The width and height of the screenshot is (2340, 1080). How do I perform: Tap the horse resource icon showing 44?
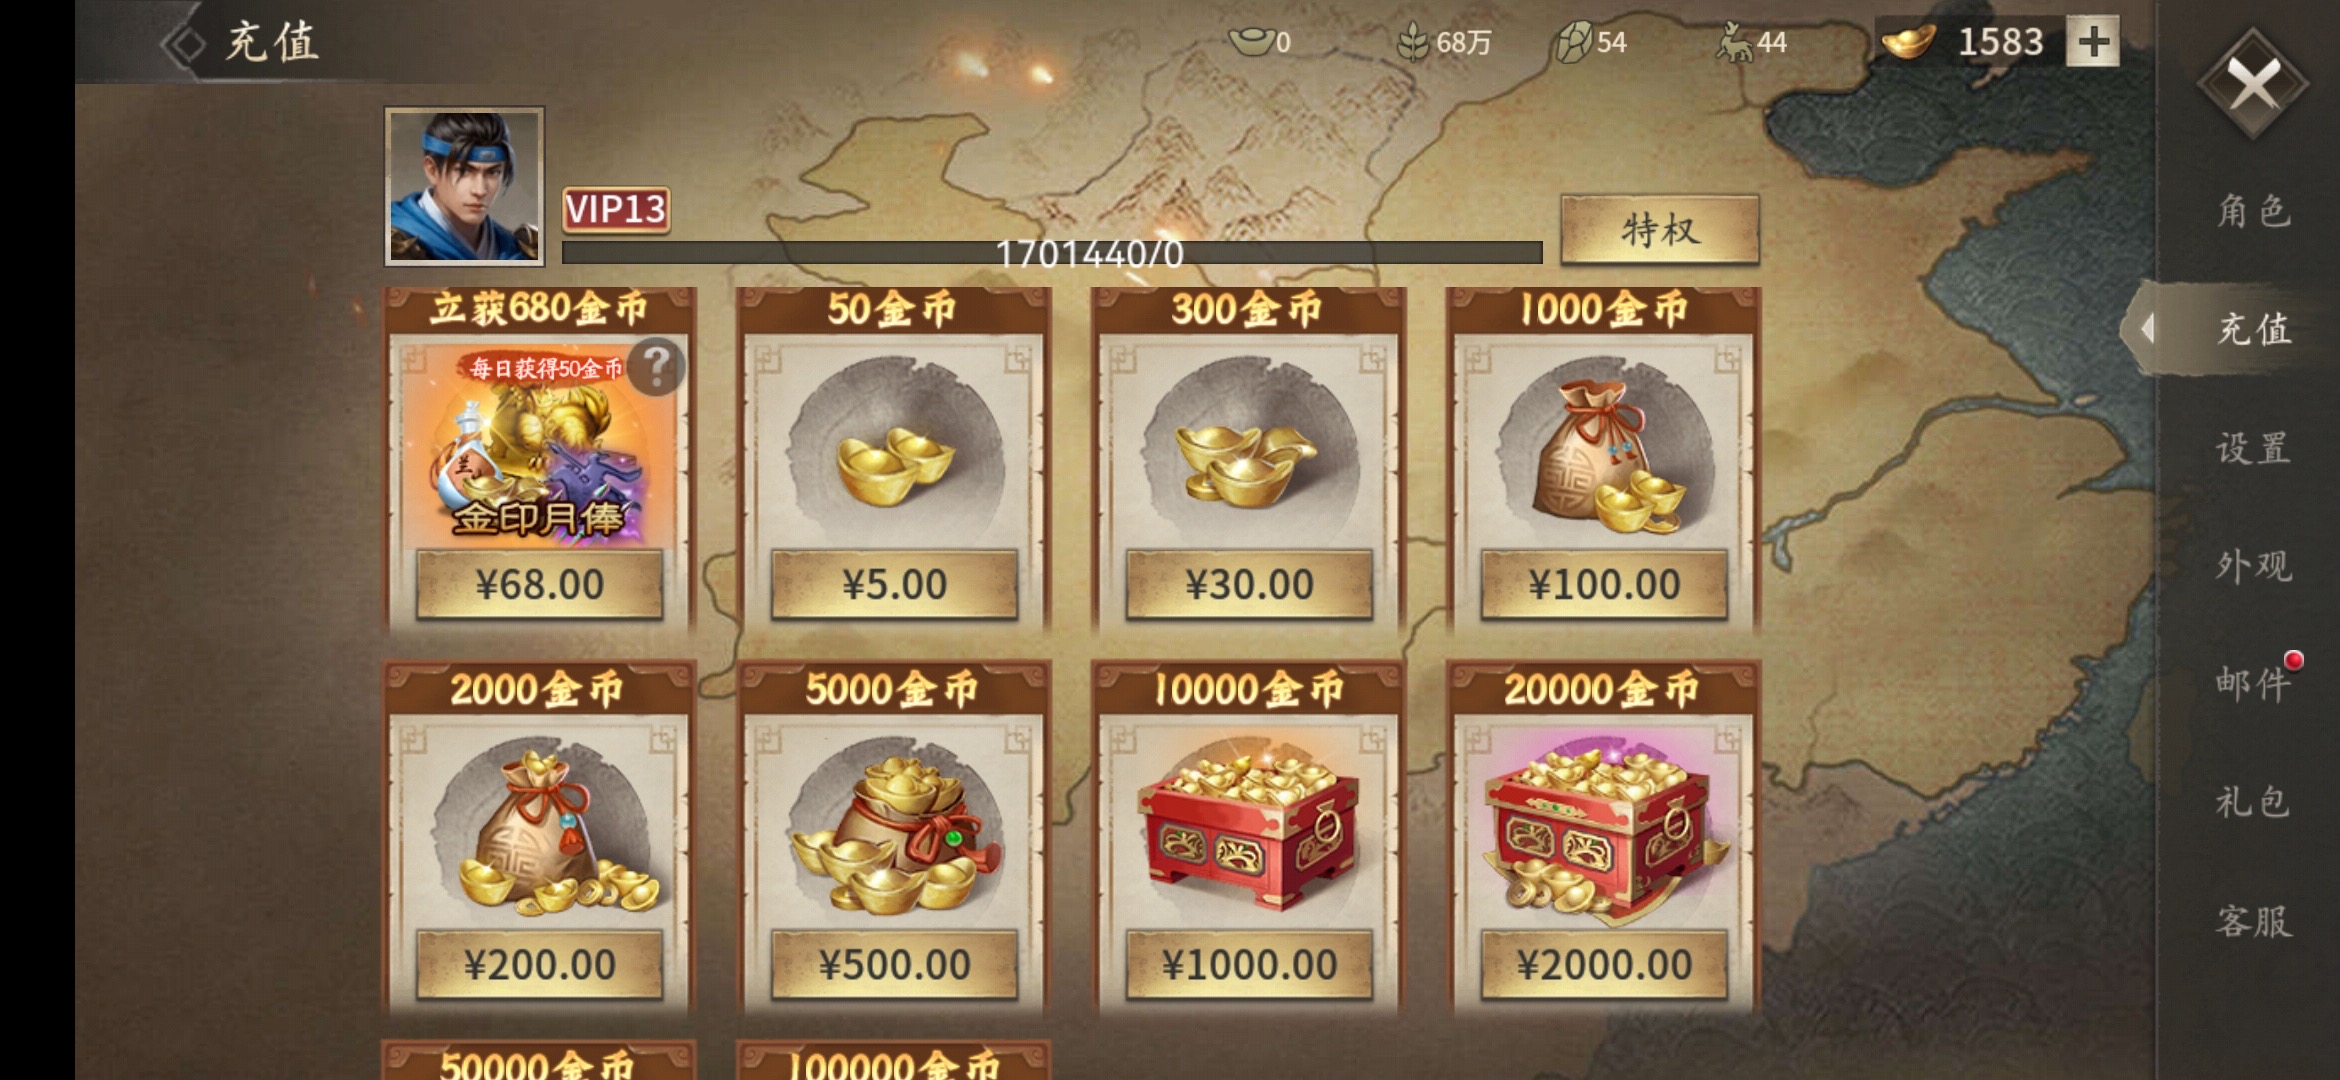(x=1734, y=42)
